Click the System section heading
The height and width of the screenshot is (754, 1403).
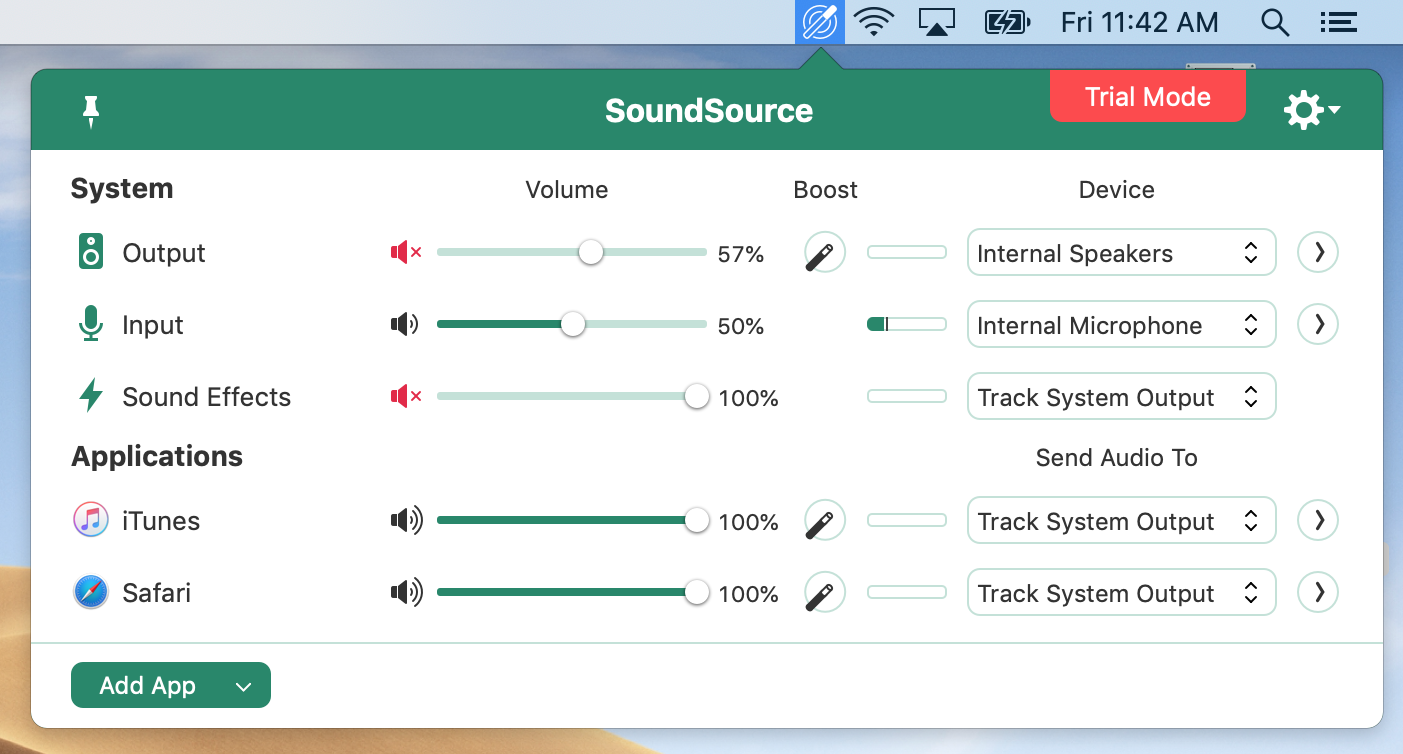122,189
